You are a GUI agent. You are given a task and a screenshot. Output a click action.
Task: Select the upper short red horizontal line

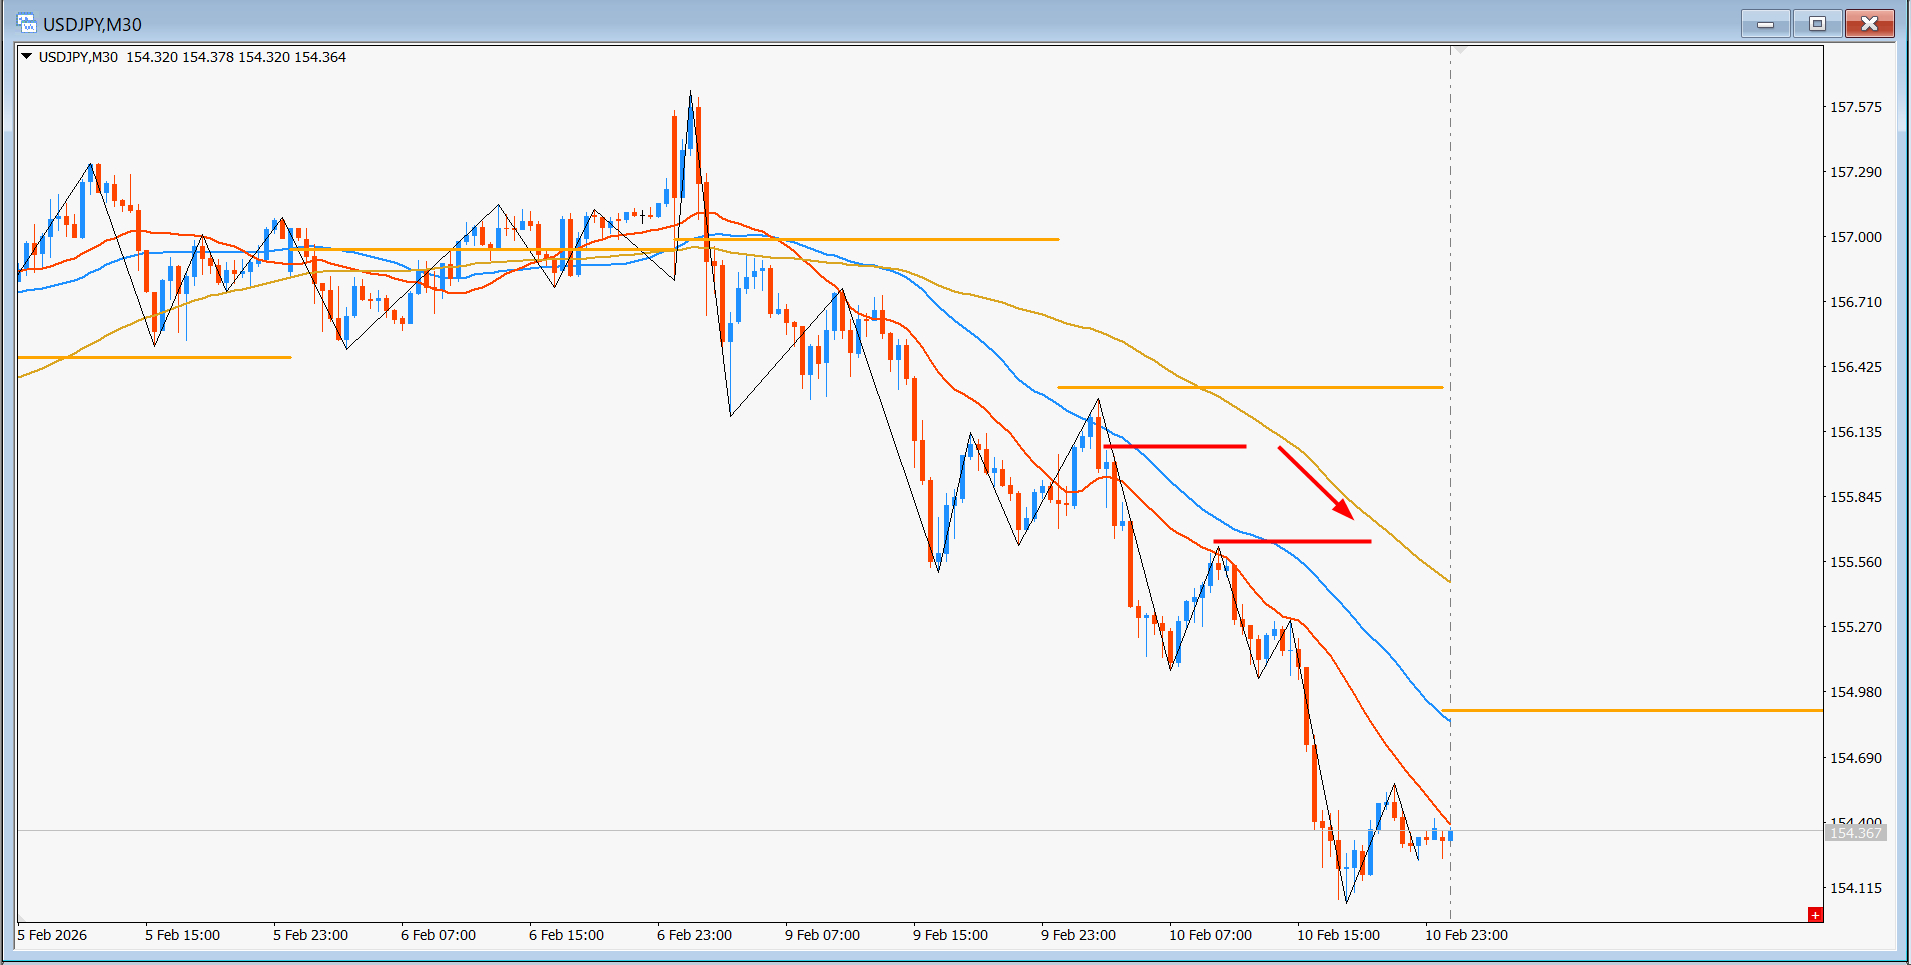point(1175,446)
